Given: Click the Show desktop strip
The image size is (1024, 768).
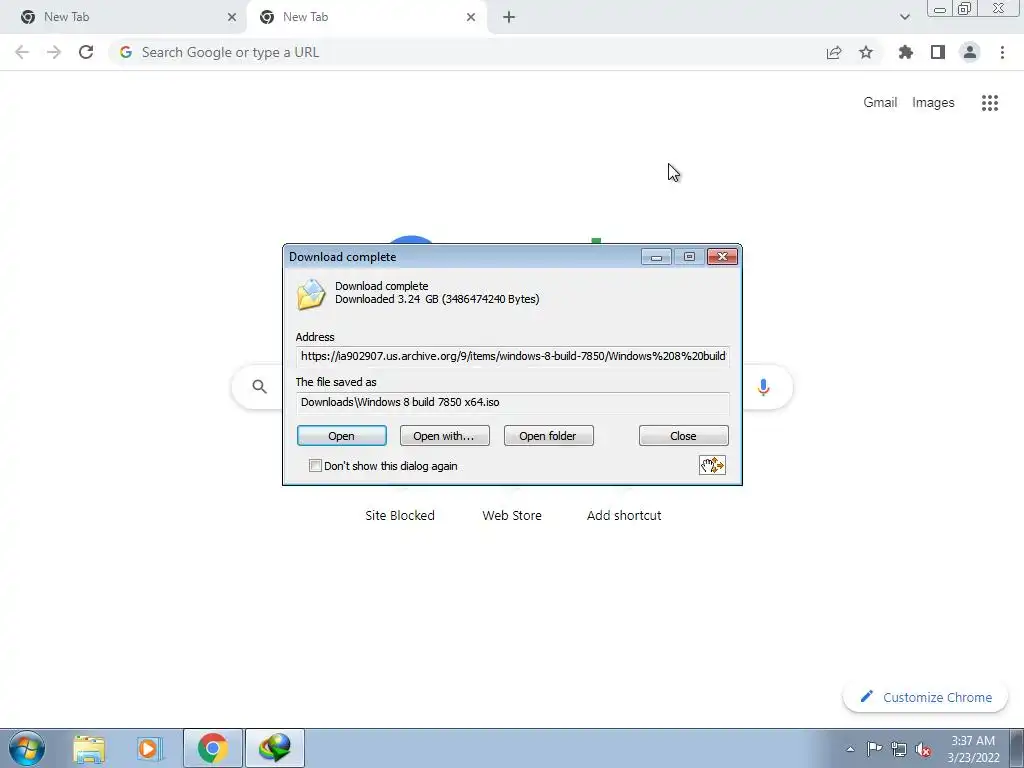Looking at the screenshot, I should (1017, 748).
